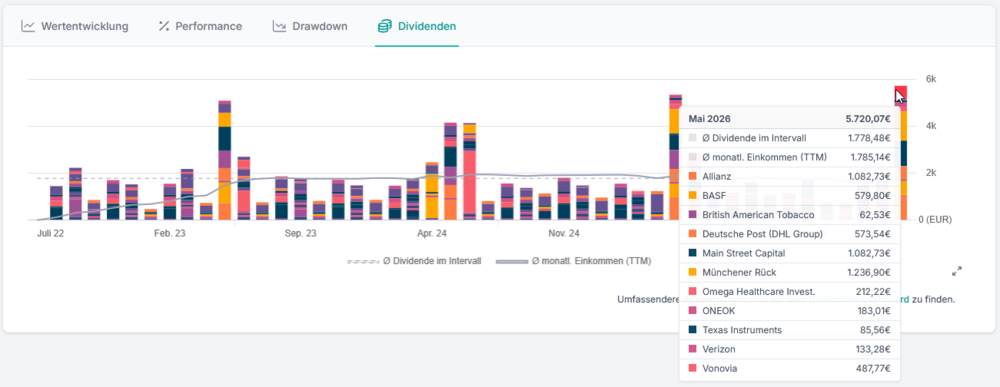Expand chart to fullscreen with arrows icon
This screenshot has height=387, width=1000.
(957, 271)
